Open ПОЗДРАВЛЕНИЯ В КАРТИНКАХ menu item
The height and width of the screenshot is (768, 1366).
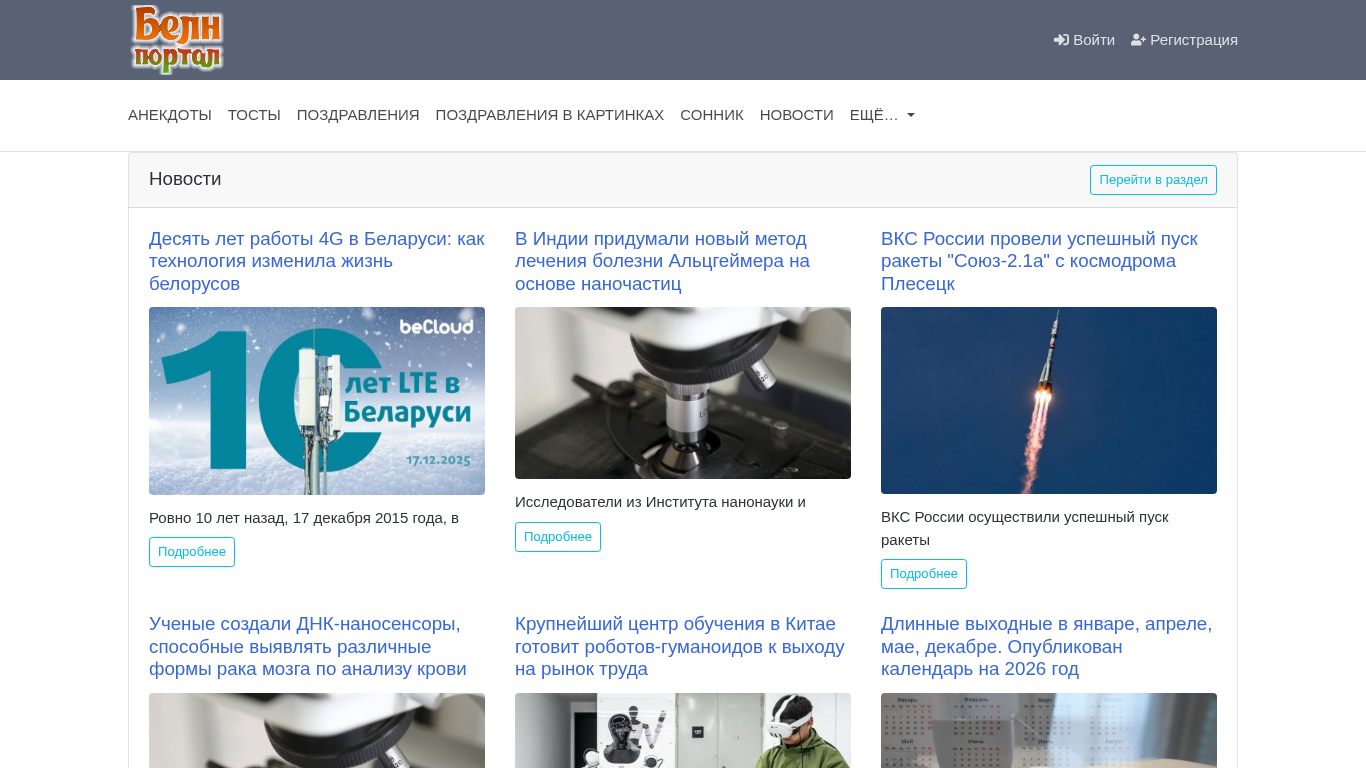point(549,115)
